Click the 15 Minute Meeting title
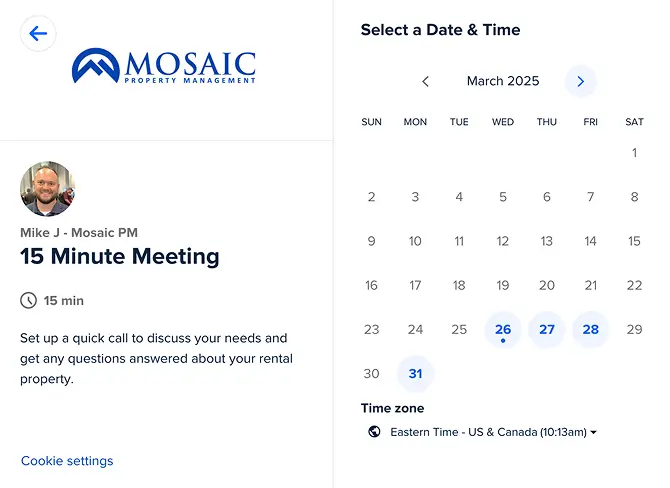This screenshot has height=488, width=670. click(120, 257)
